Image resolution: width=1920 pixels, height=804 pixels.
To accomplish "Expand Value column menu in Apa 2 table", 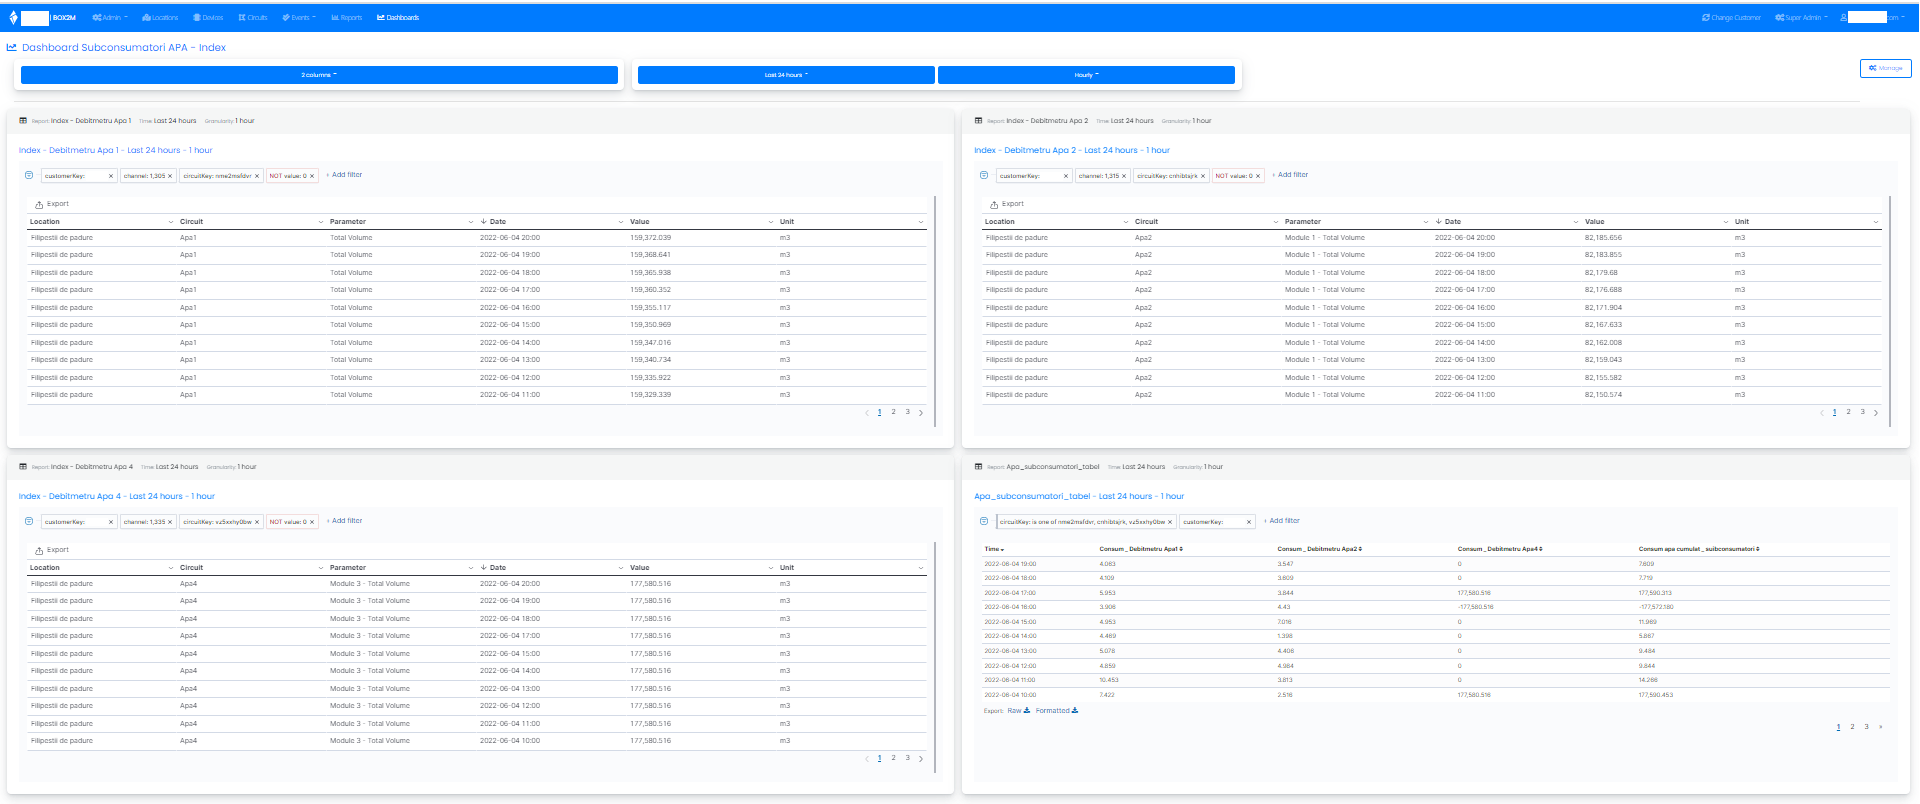I will click(x=1726, y=222).
